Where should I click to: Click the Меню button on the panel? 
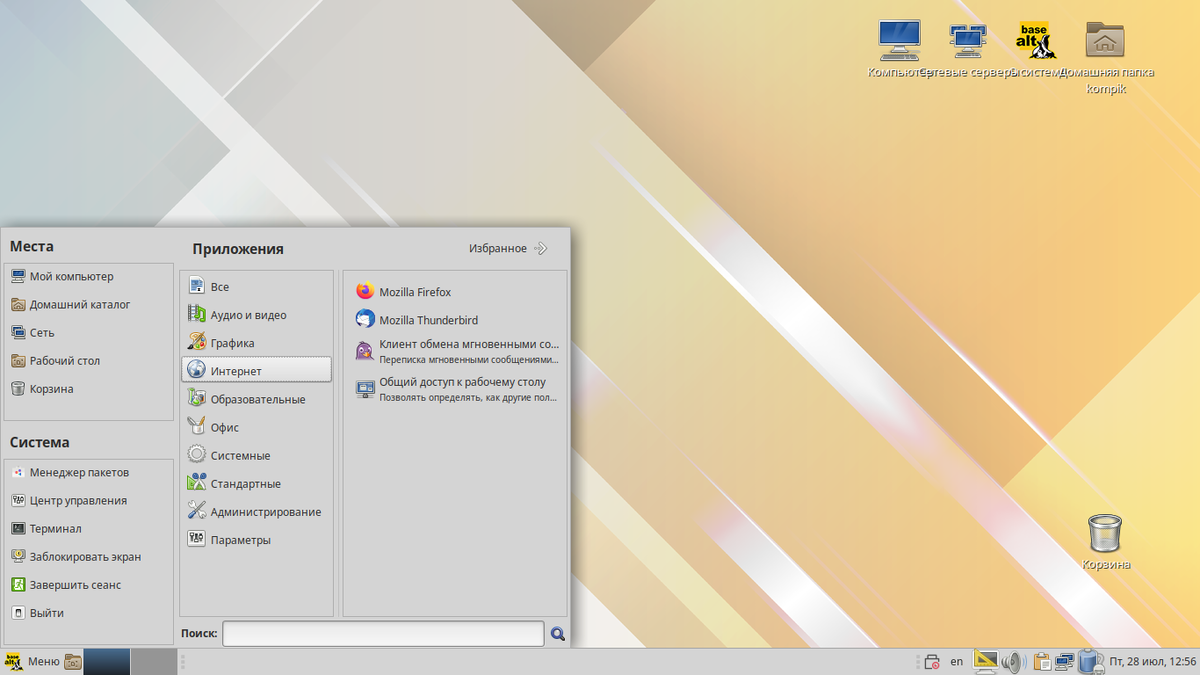(32, 661)
